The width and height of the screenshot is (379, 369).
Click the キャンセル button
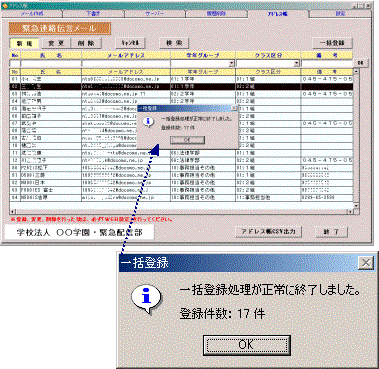click(130, 43)
